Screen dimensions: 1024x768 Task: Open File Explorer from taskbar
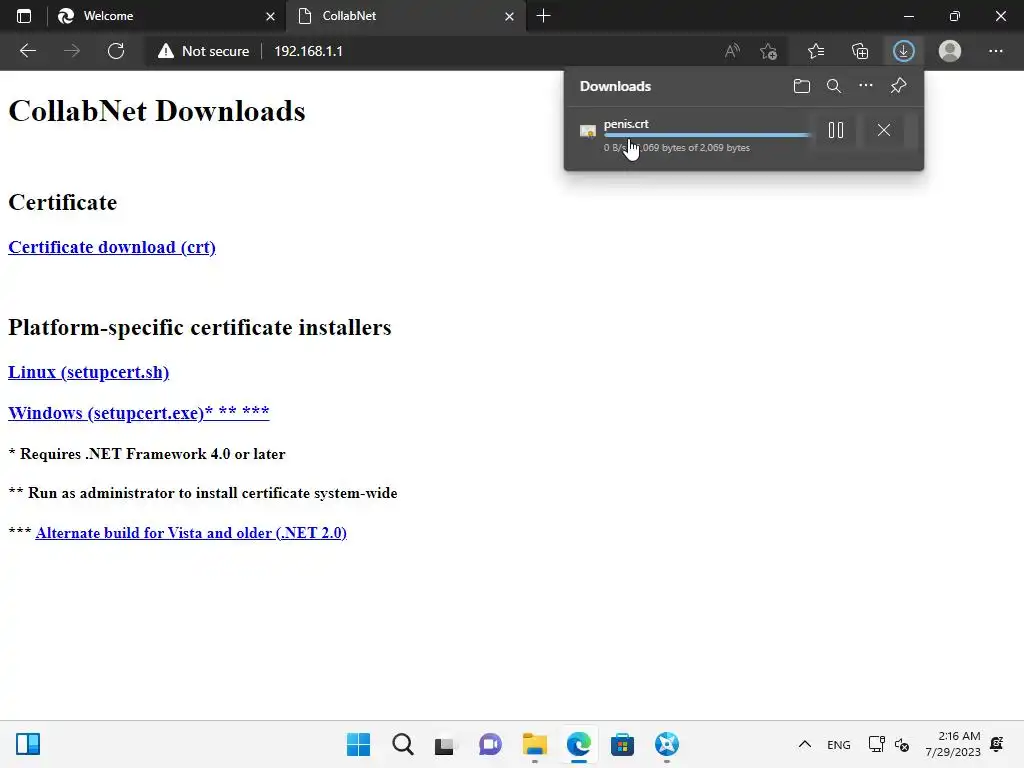pyautogui.click(x=535, y=744)
